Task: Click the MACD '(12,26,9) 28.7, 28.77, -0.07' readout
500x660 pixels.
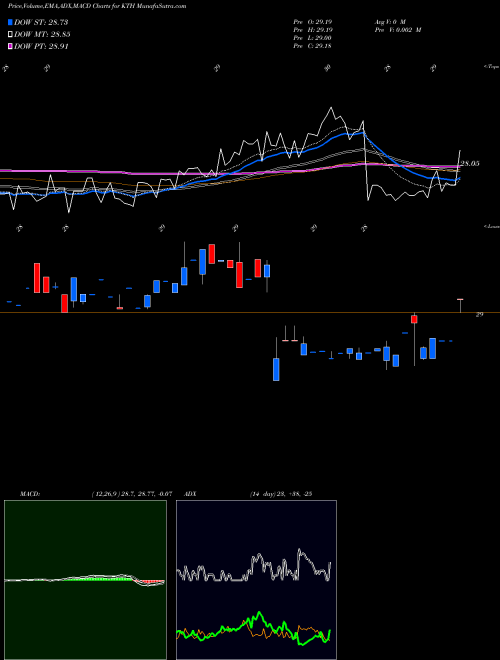Action: [x=132, y=494]
